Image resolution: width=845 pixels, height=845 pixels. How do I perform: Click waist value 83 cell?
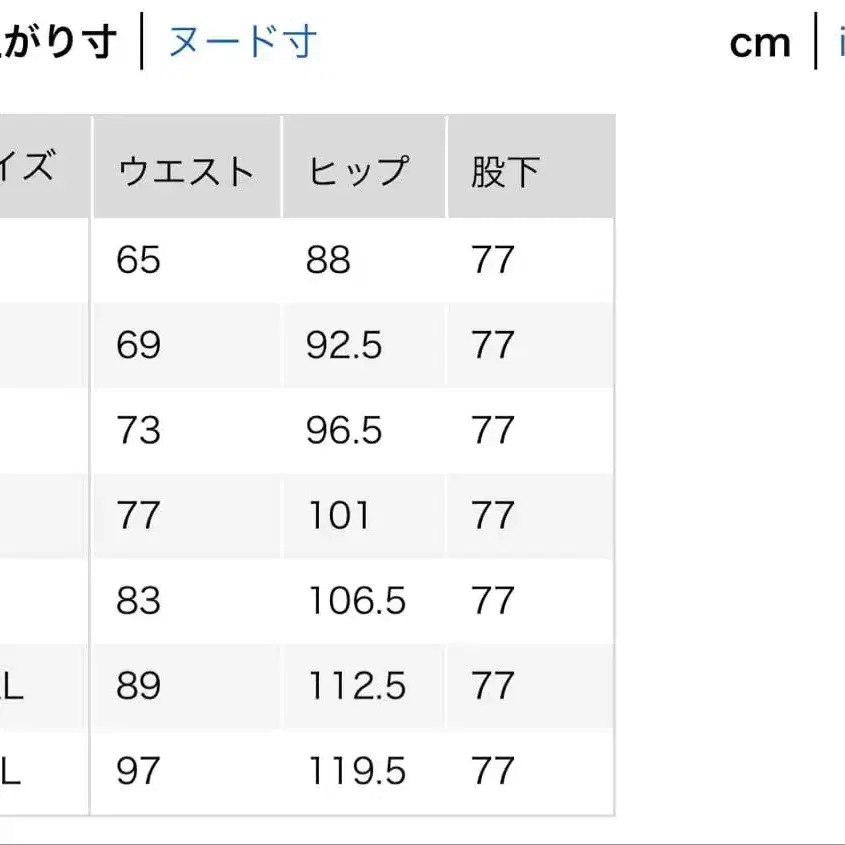(137, 601)
